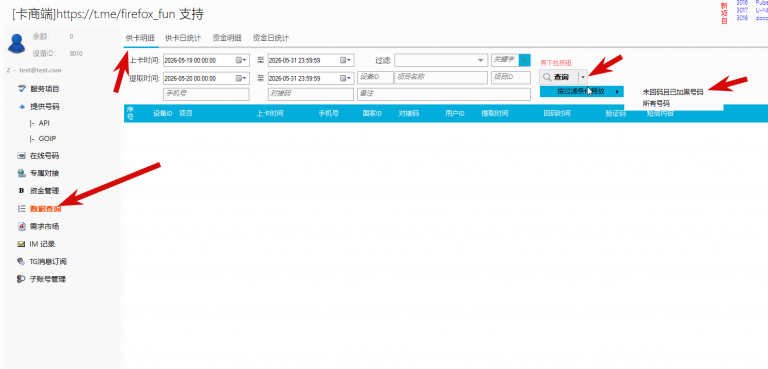Switch to the 供卡明细 tab
This screenshot has height=369, width=768.
pyautogui.click(x=140, y=38)
